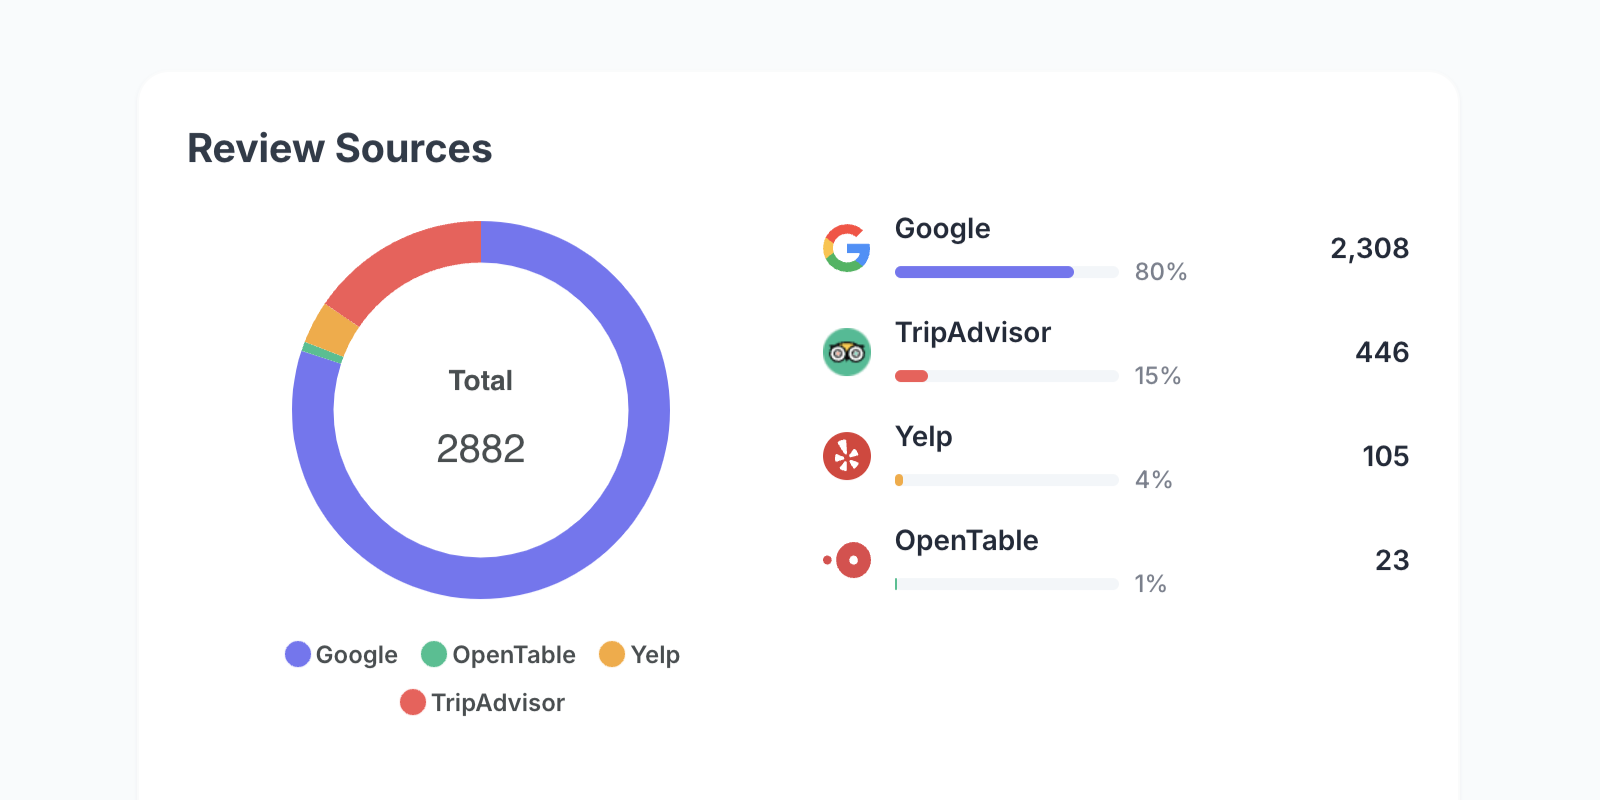Viewport: 1600px width, 800px height.
Task: Click the OpenTable logo icon
Action: coord(848,560)
